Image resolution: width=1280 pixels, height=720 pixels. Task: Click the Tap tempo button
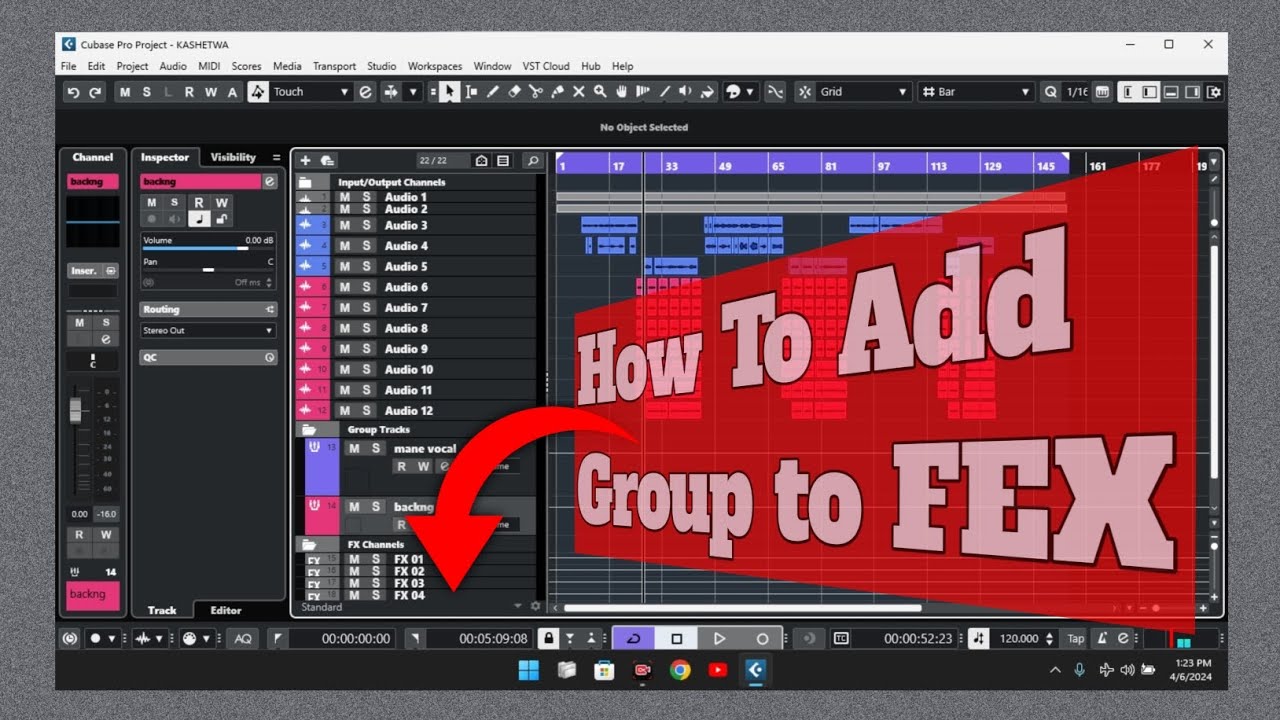coord(1076,638)
